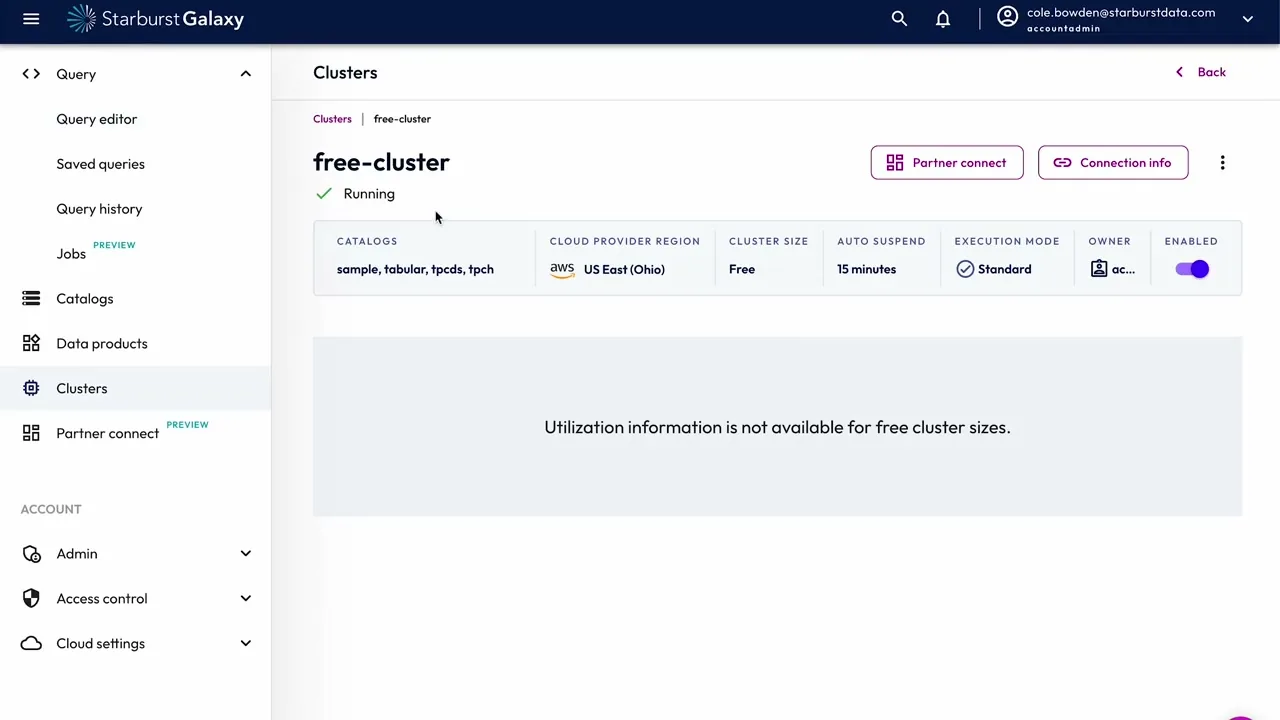1280x720 pixels.
Task: Click the AWS logo in region column
Action: (562, 269)
